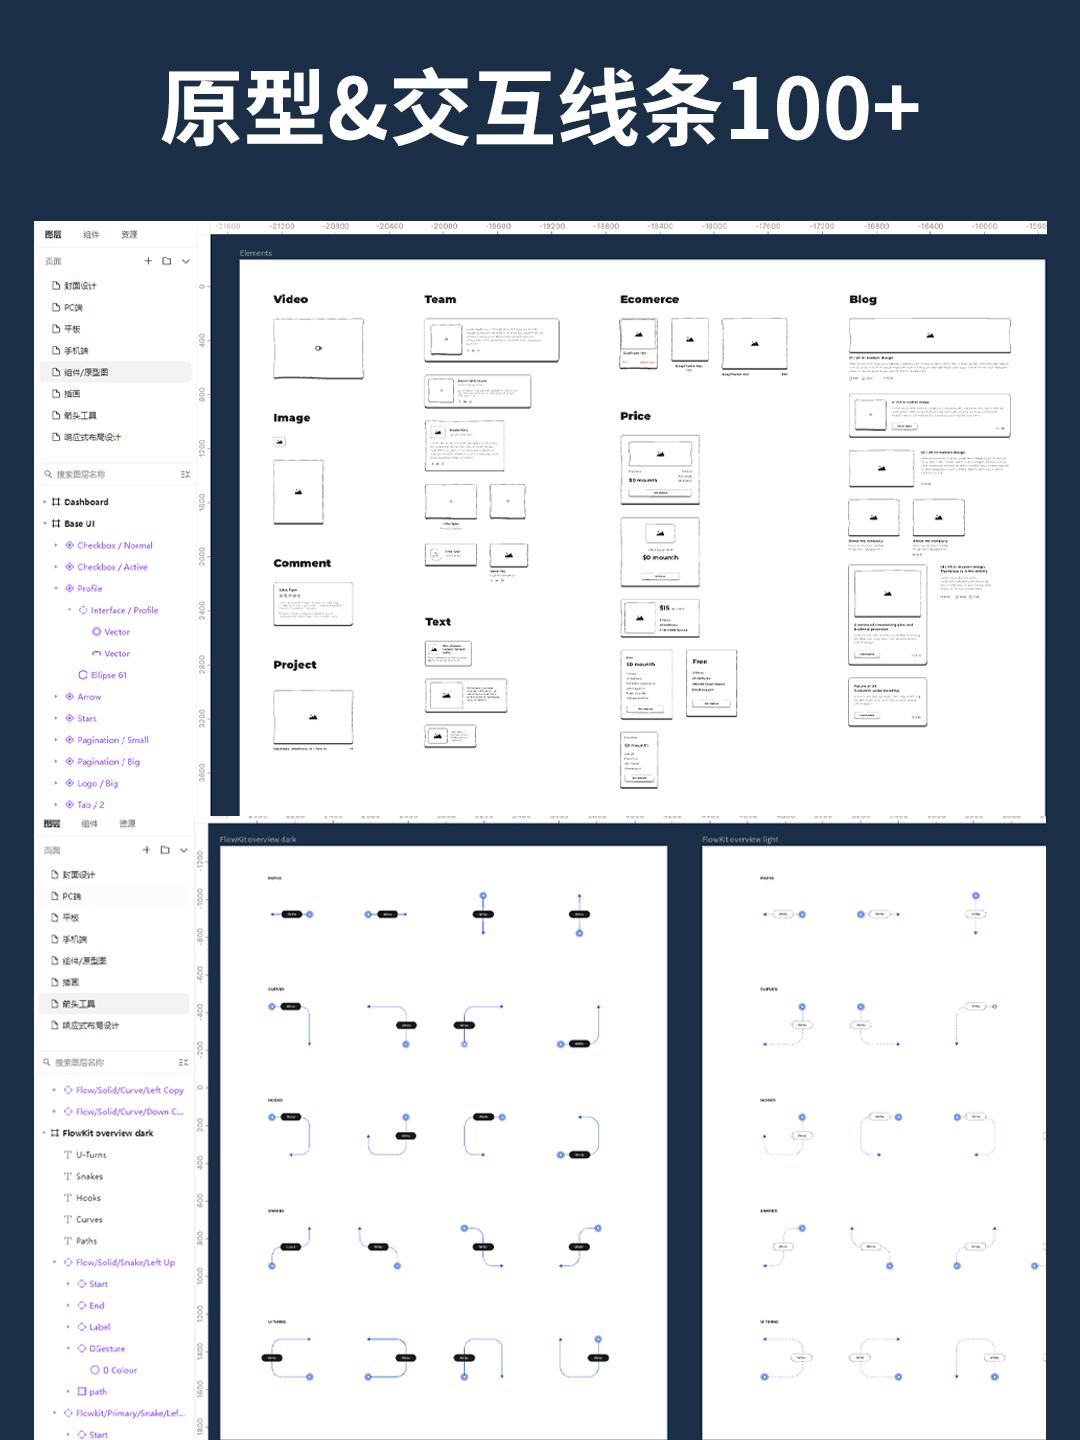This screenshot has height=1440, width=1080.
Task: Click collapse-all icon beside search above FlowKit layers
Action: [183, 1062]
